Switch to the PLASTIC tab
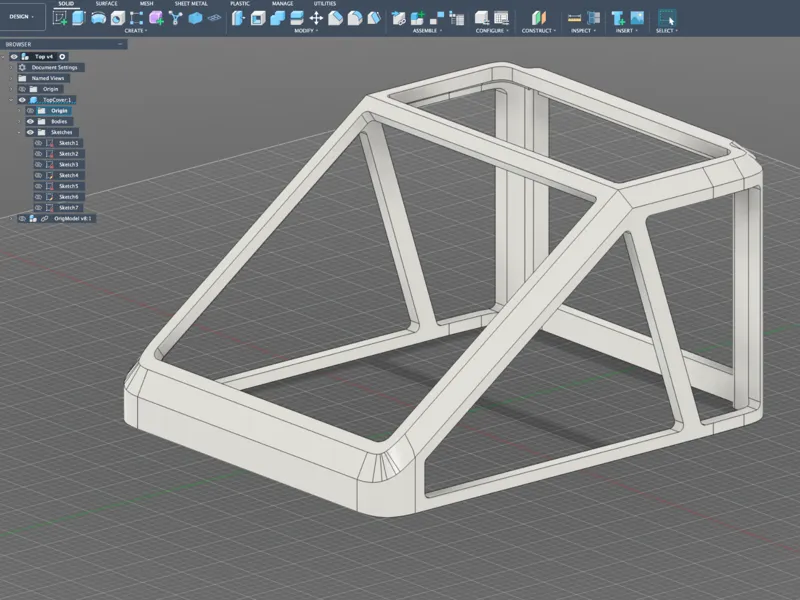Image resolution: width=800 pixels, height=600 pixels. tap(240, 4)
